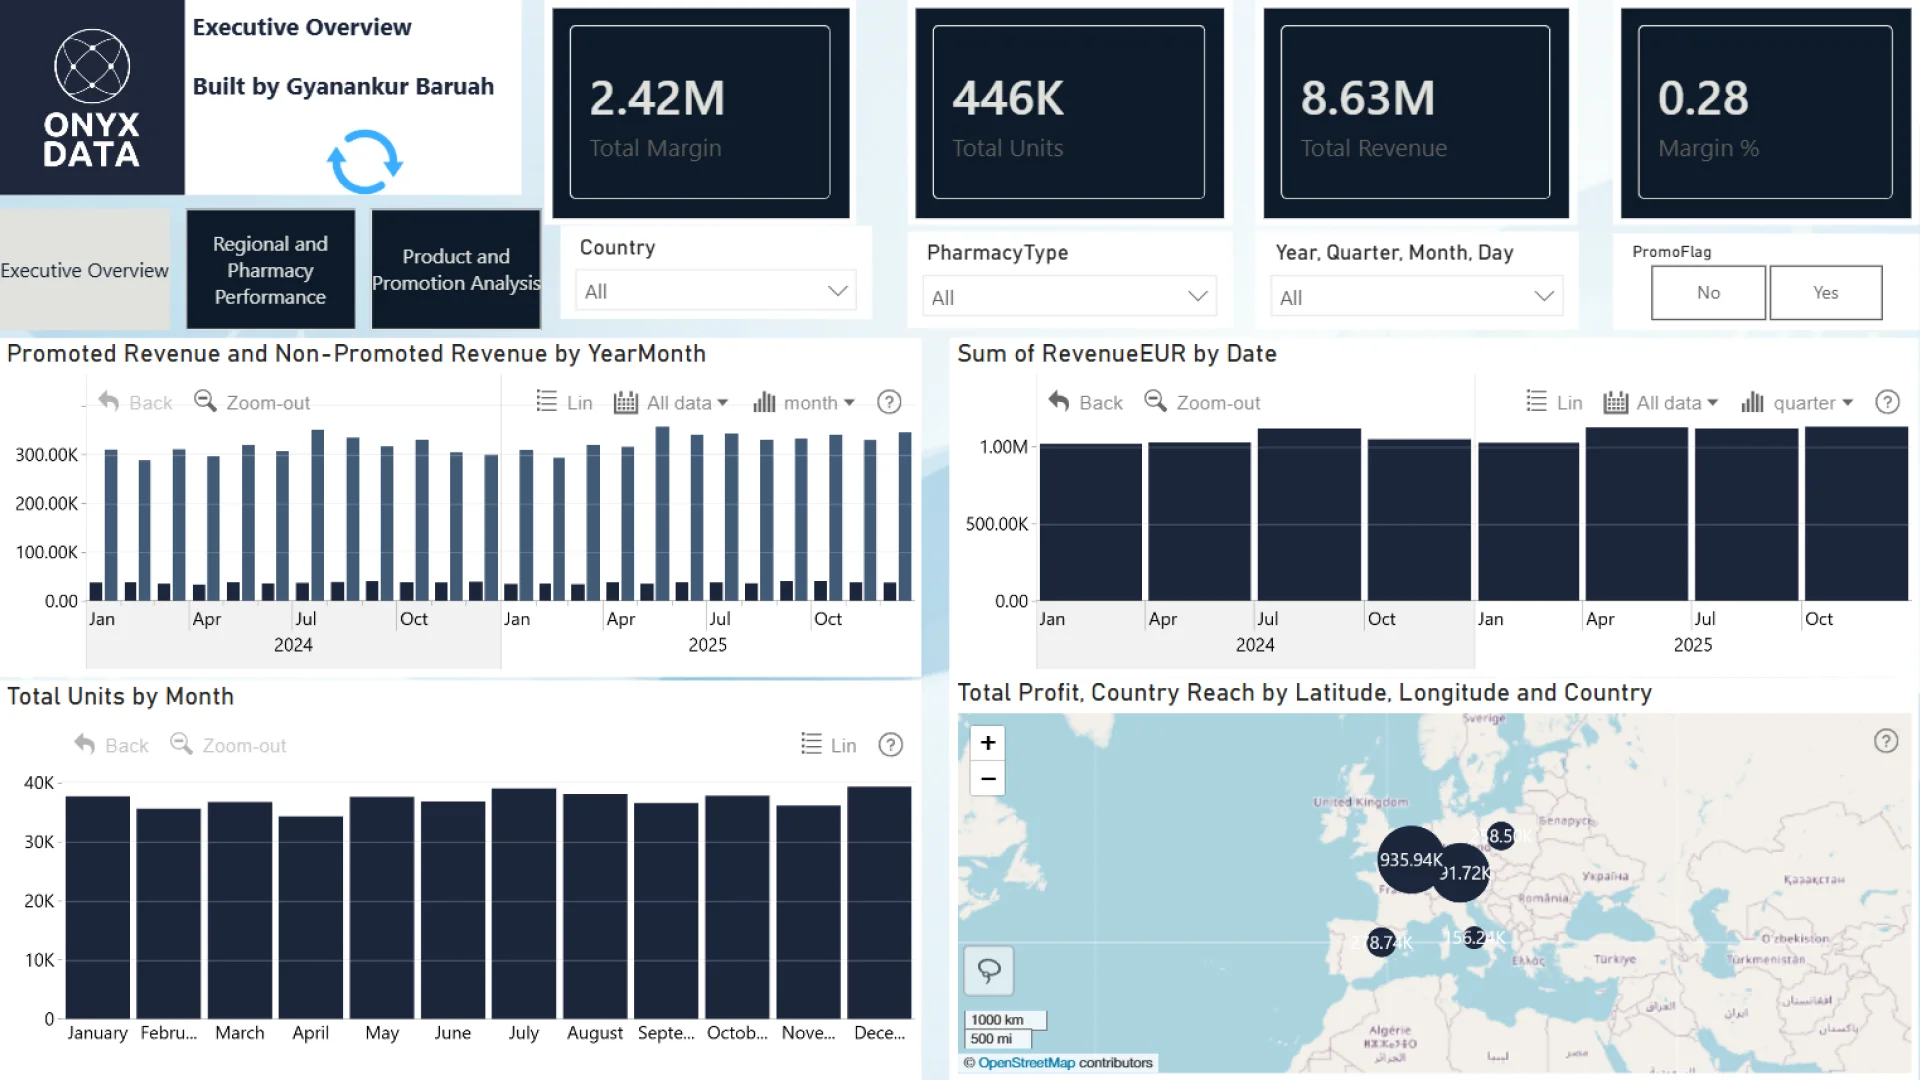
Task: Click map zoom out minus button
Action: pyautogui.click(x=988, y=779)
